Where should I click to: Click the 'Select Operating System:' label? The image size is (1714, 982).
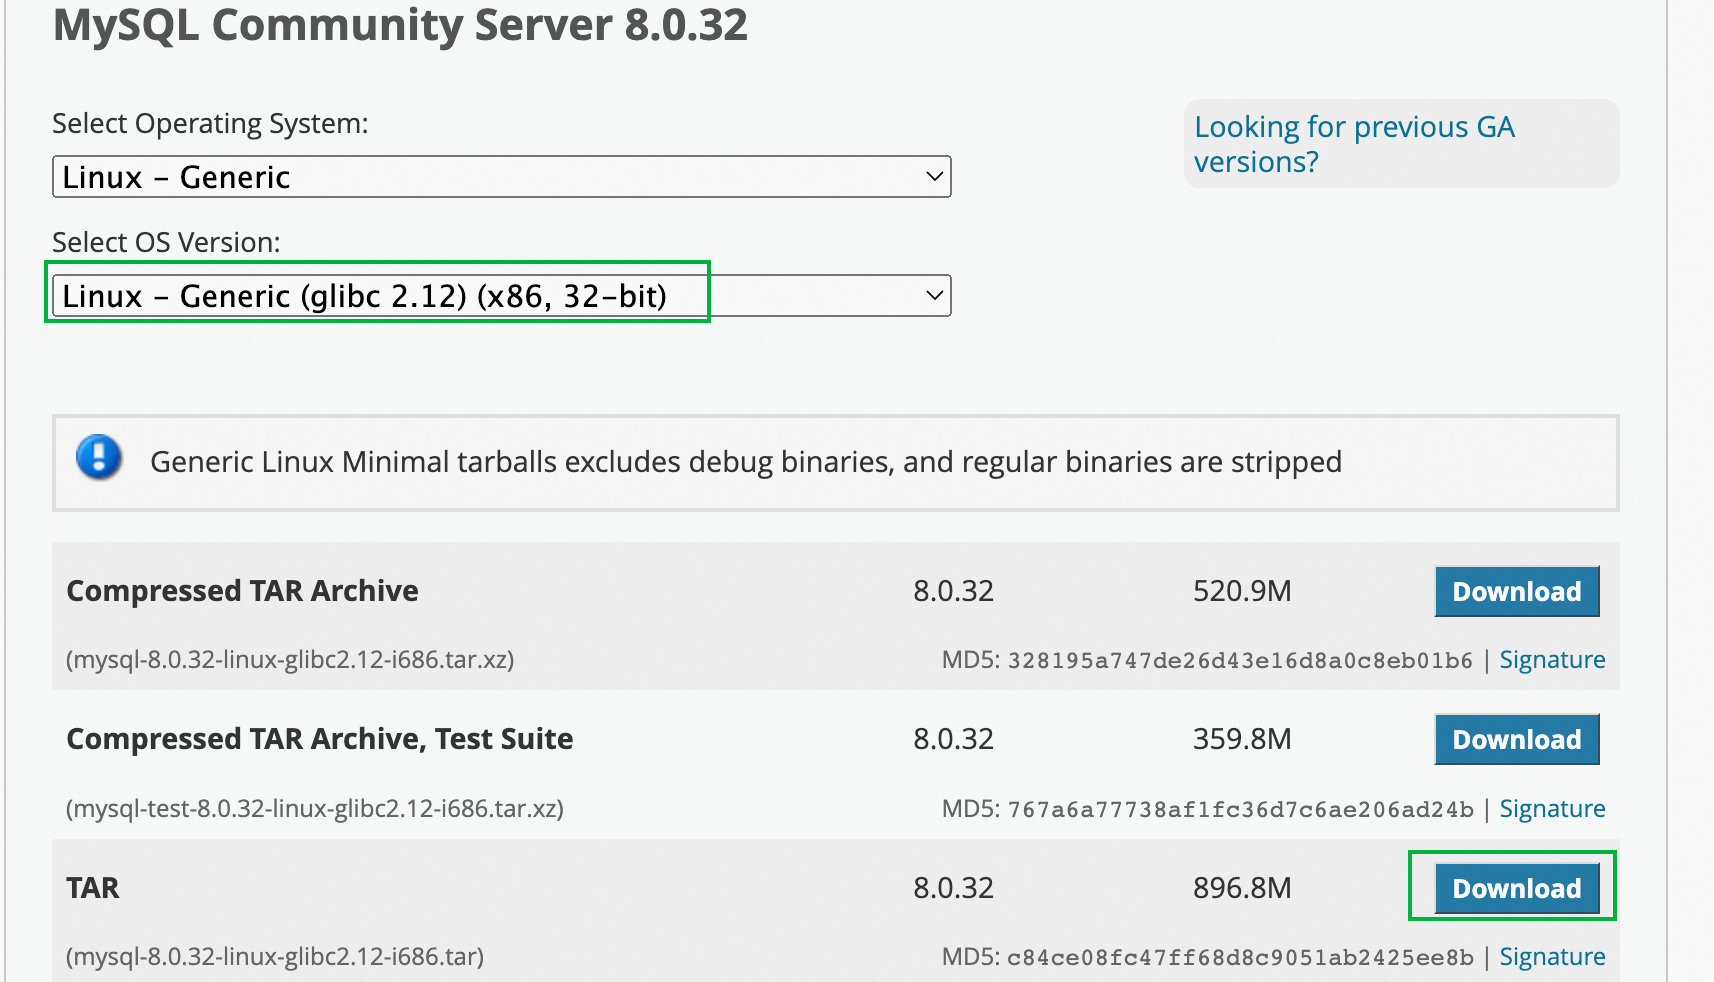pos(210,124)
